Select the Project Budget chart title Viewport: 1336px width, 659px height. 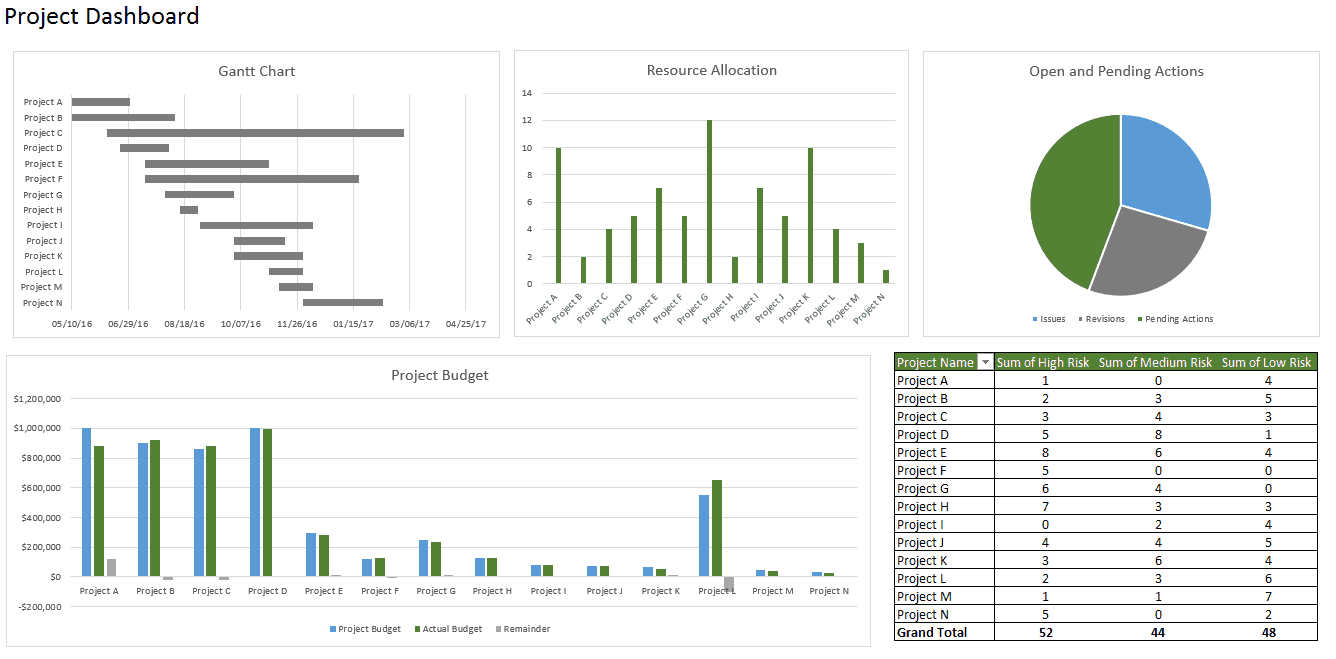440,375
